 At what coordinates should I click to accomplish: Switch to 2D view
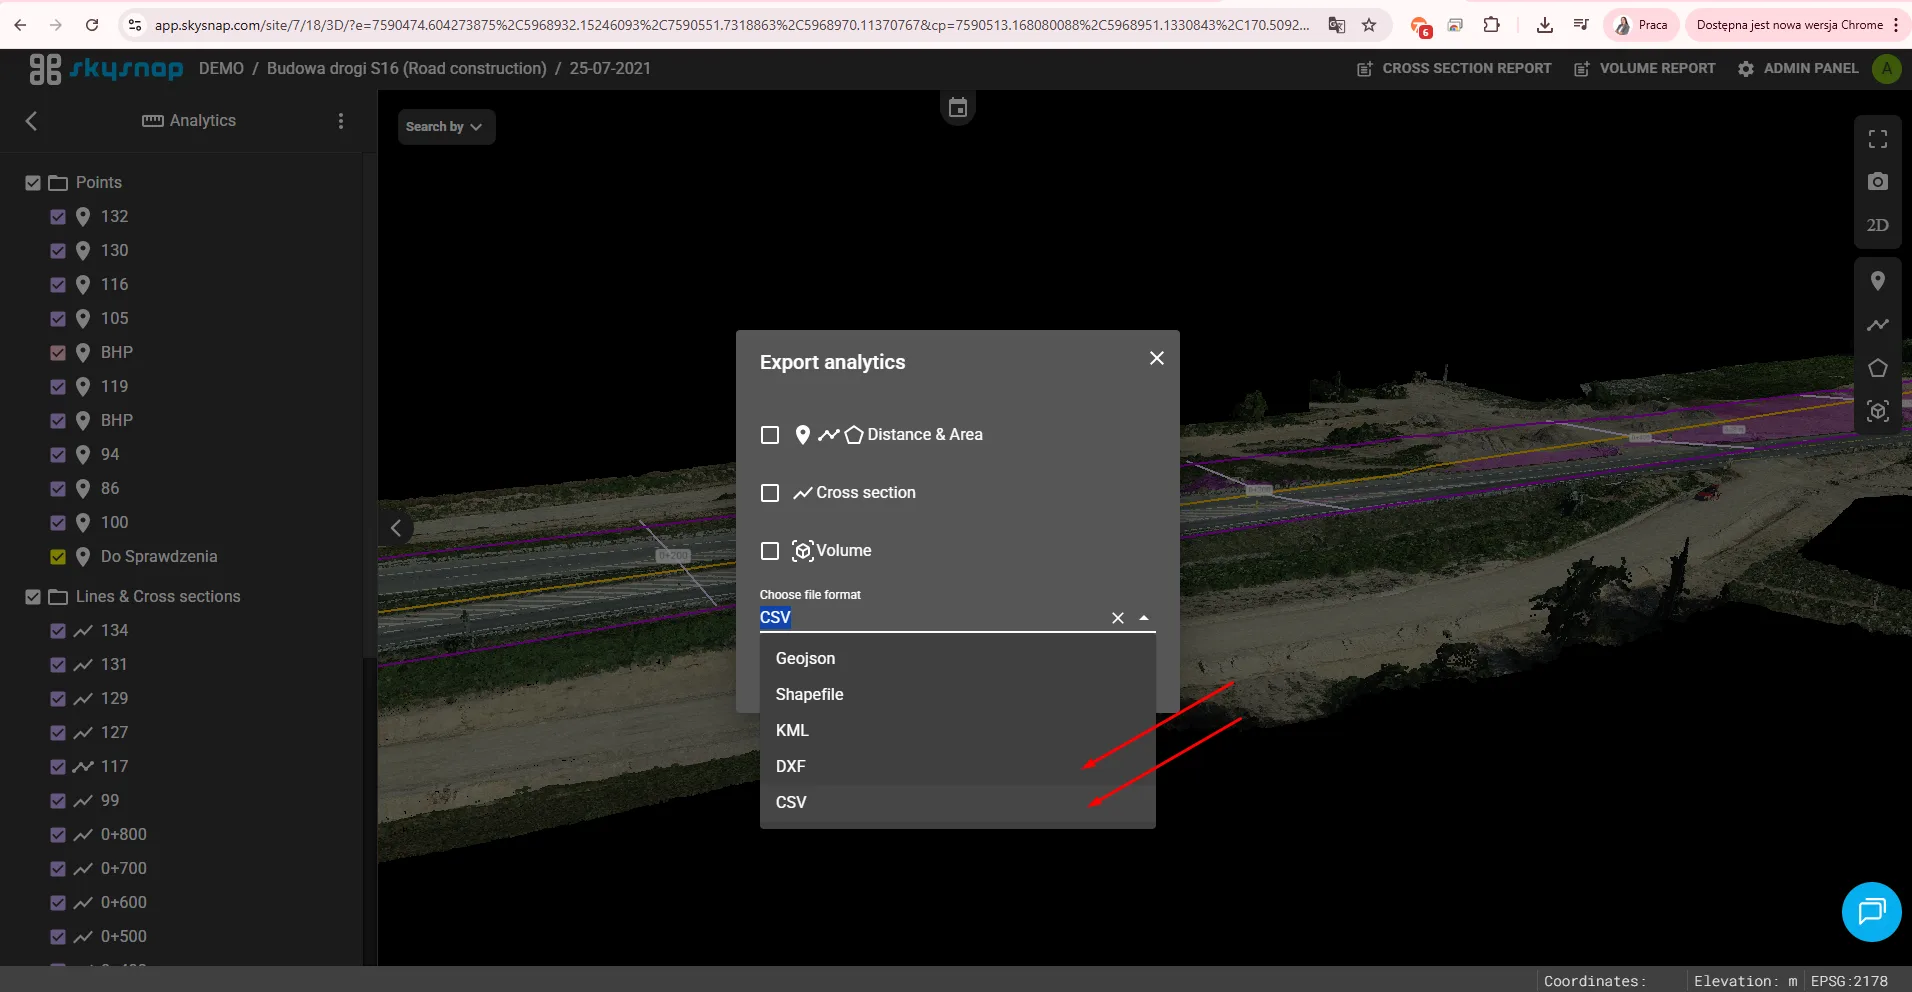tap(1877, 225)
